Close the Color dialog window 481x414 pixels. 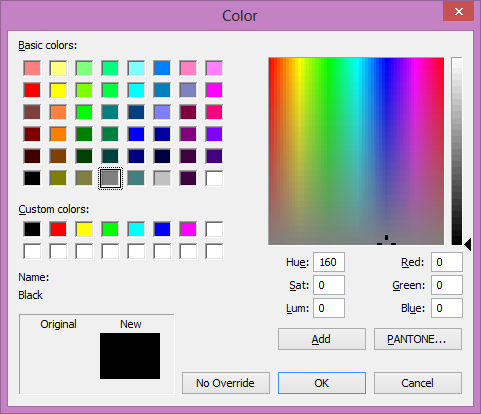pyautogui.click(x=458, y=12)
